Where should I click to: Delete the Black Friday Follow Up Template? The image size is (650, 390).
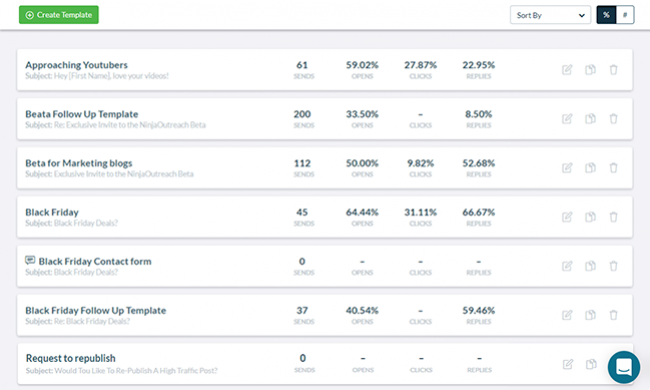coord(614,315)
